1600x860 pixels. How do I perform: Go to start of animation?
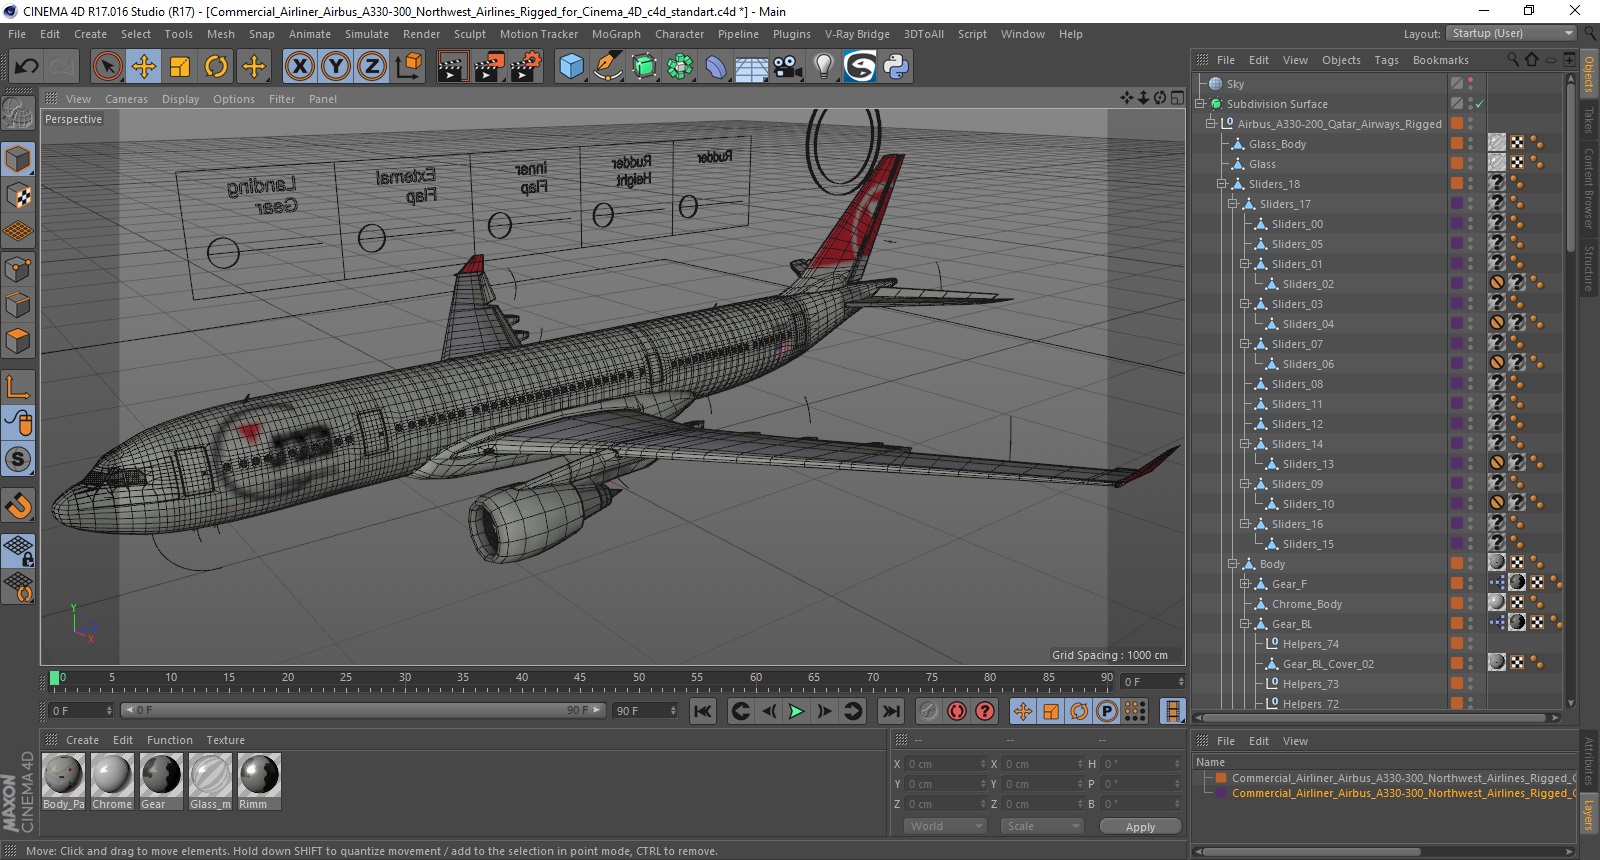pos(703,711)
